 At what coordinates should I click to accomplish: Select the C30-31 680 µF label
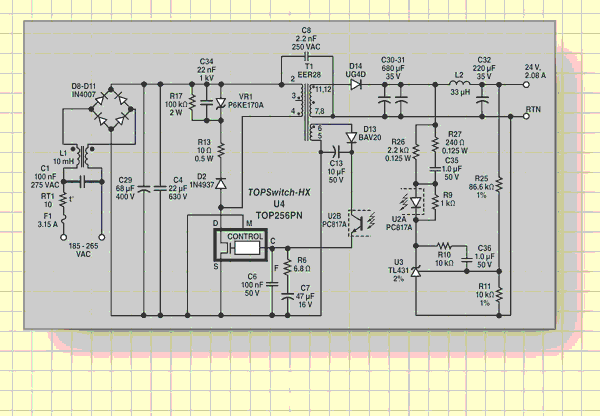pyautogui.click(x=393, y=68)
